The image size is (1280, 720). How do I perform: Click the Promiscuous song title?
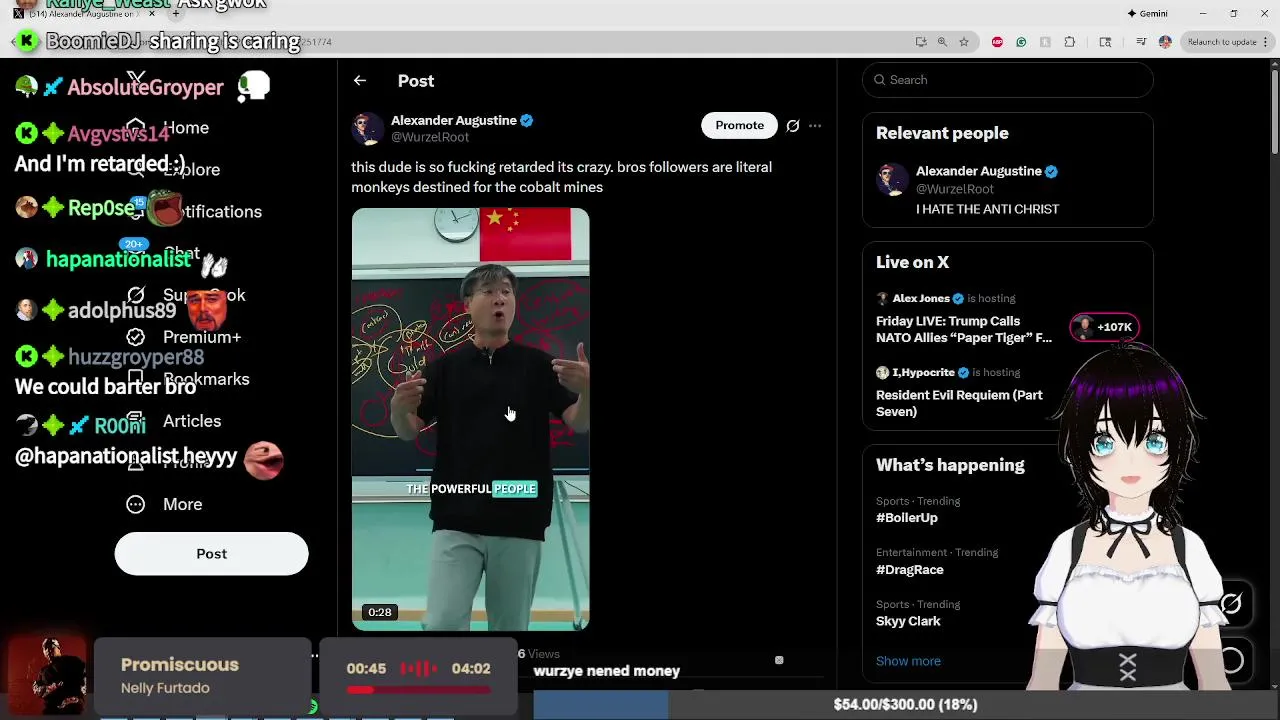click(180, 665)
